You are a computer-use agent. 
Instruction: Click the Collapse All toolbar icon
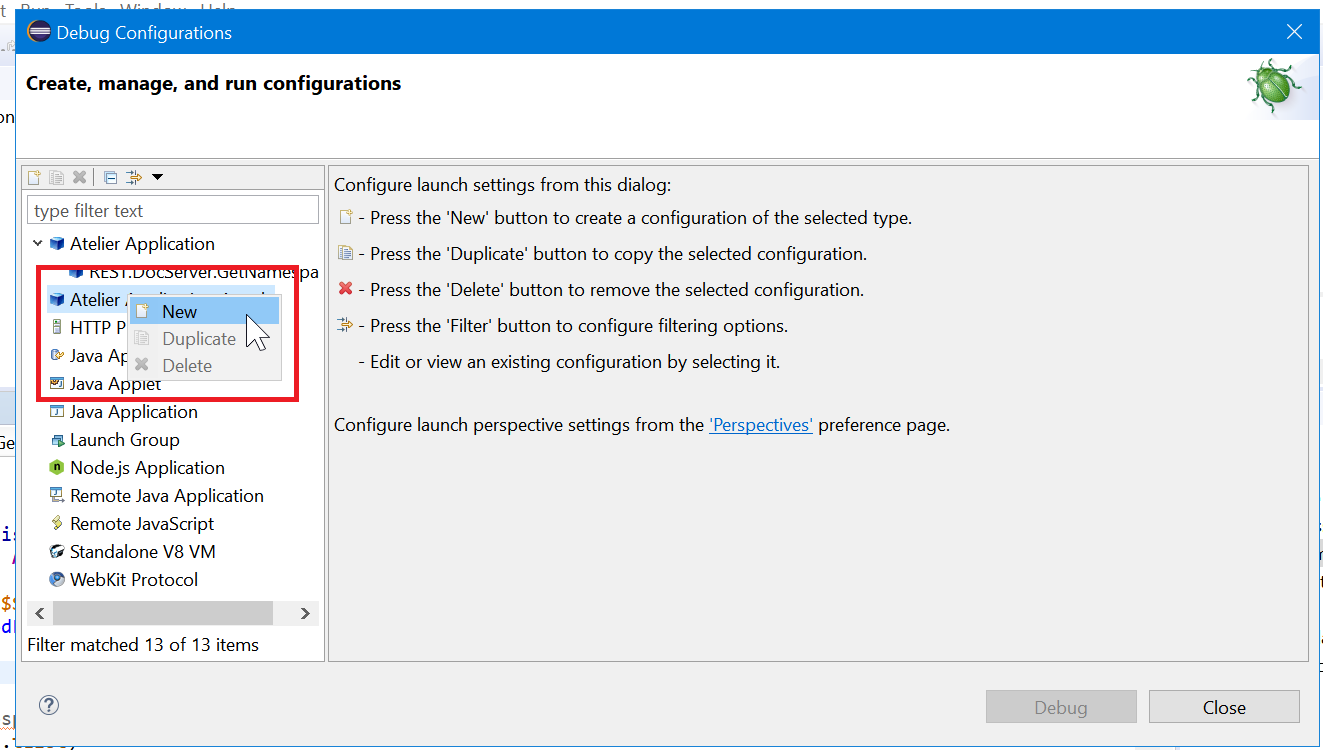click(111, 178)
